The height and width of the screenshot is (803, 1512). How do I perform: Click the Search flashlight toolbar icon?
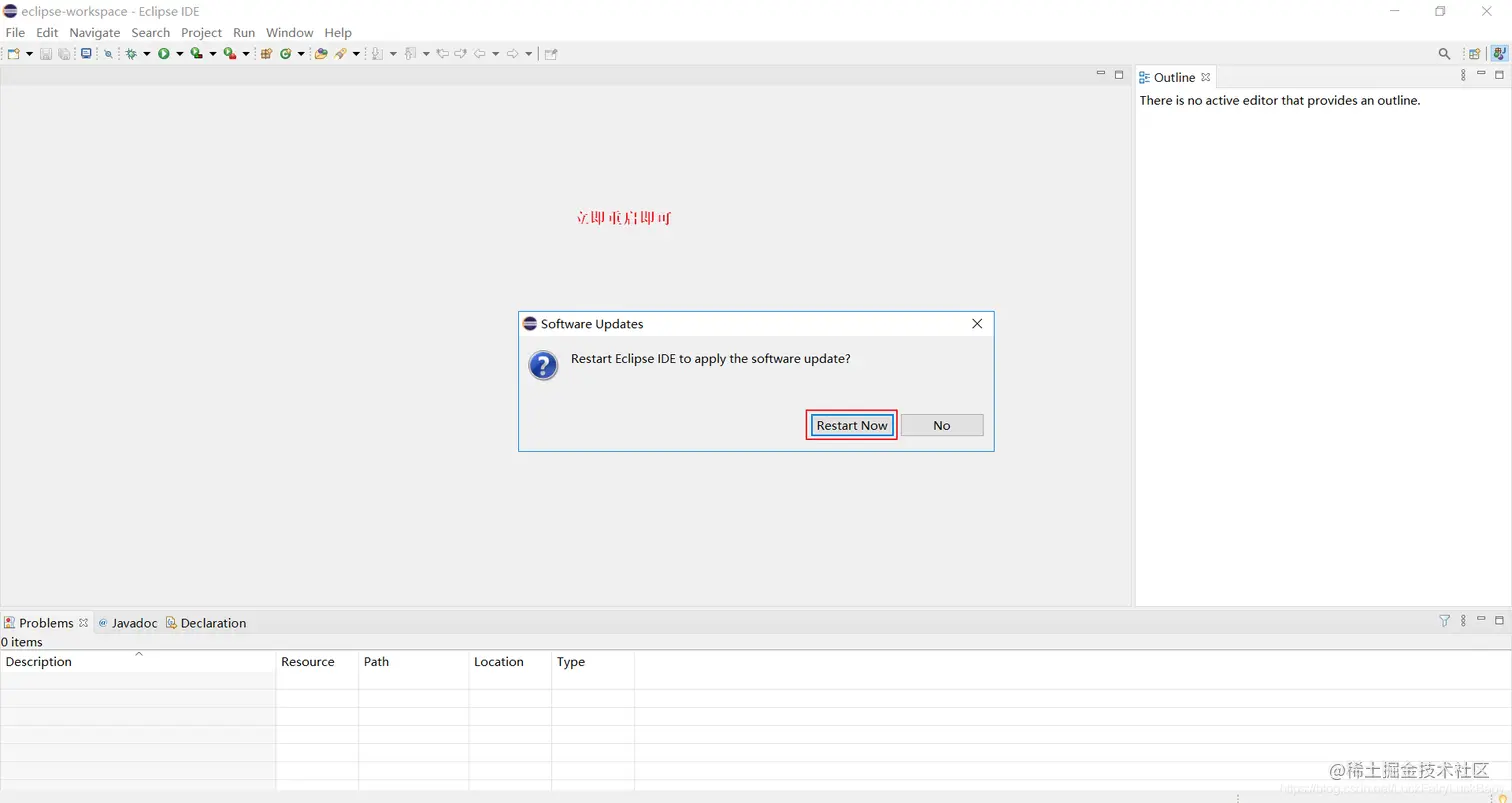[x=340, y=53]
